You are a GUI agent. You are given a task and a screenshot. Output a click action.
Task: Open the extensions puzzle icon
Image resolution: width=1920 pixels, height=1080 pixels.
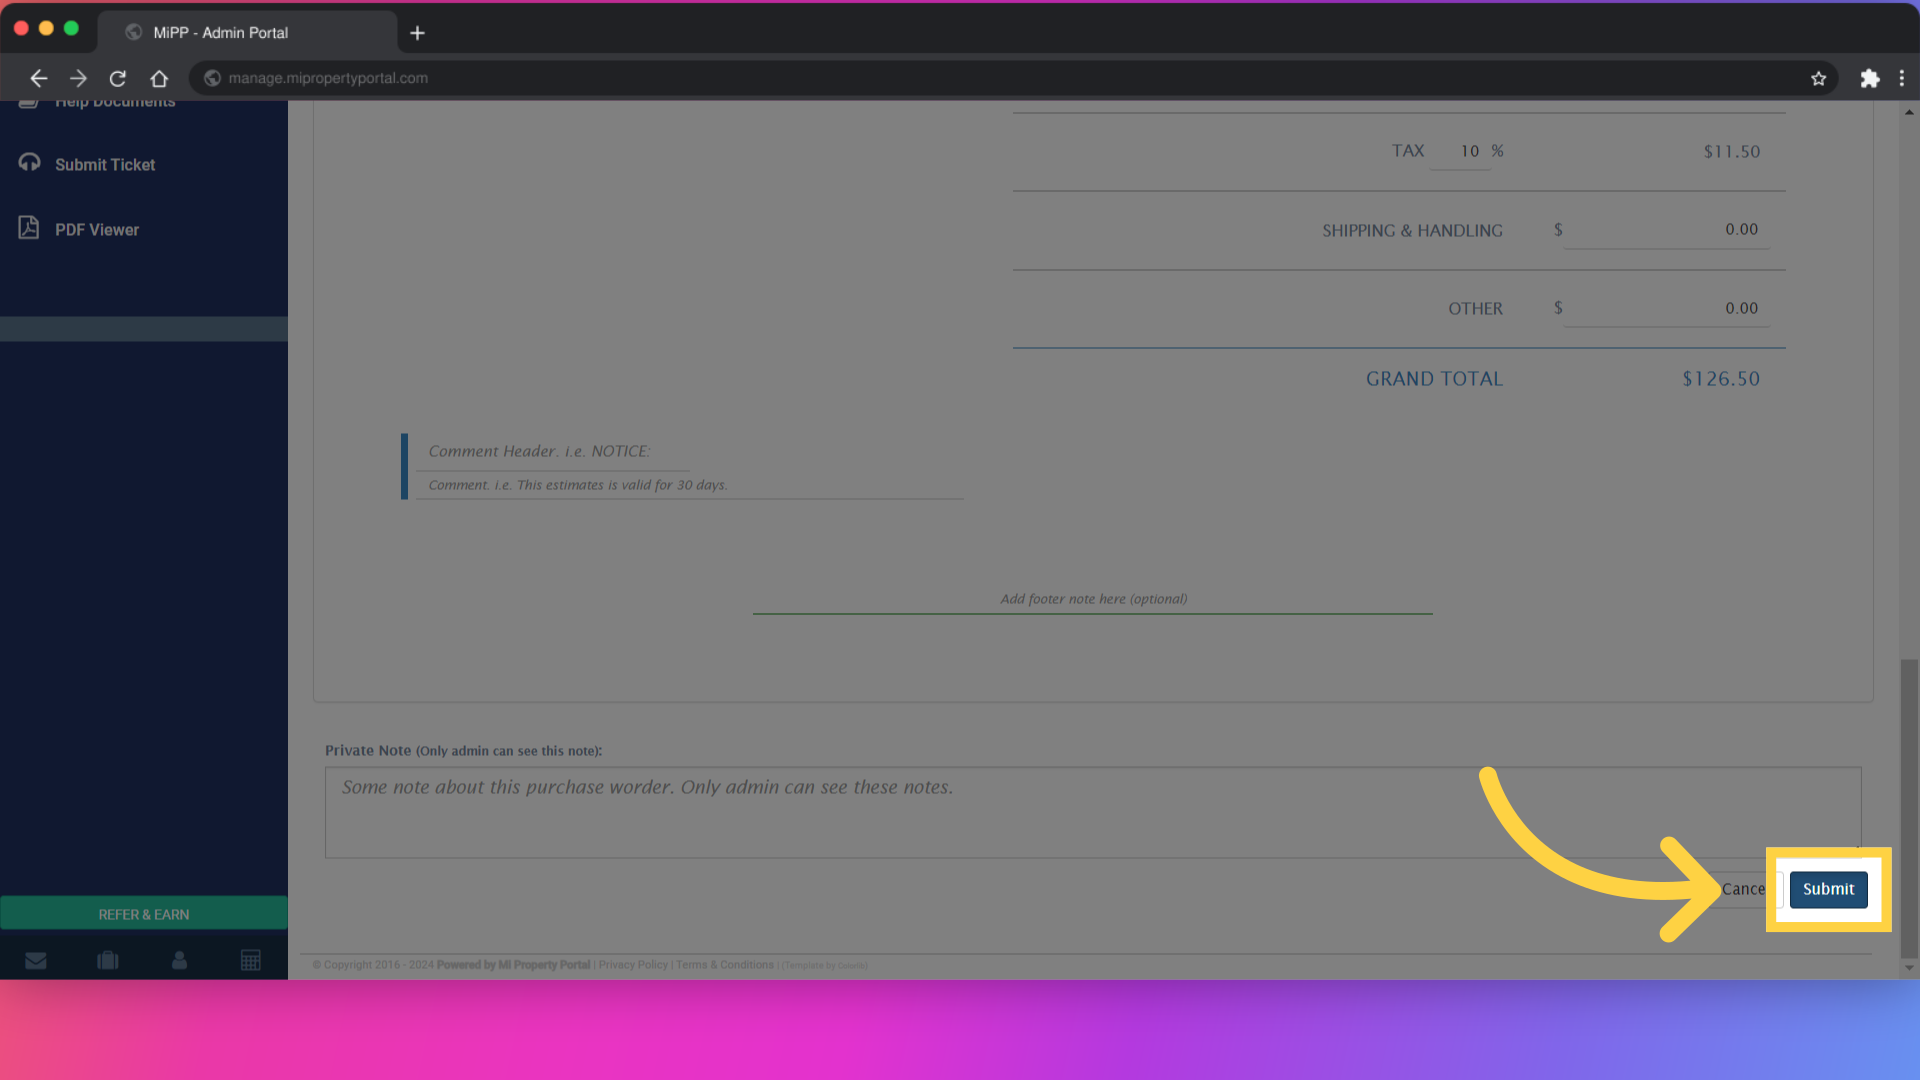pyautogui.click(x=1870, y=78)
